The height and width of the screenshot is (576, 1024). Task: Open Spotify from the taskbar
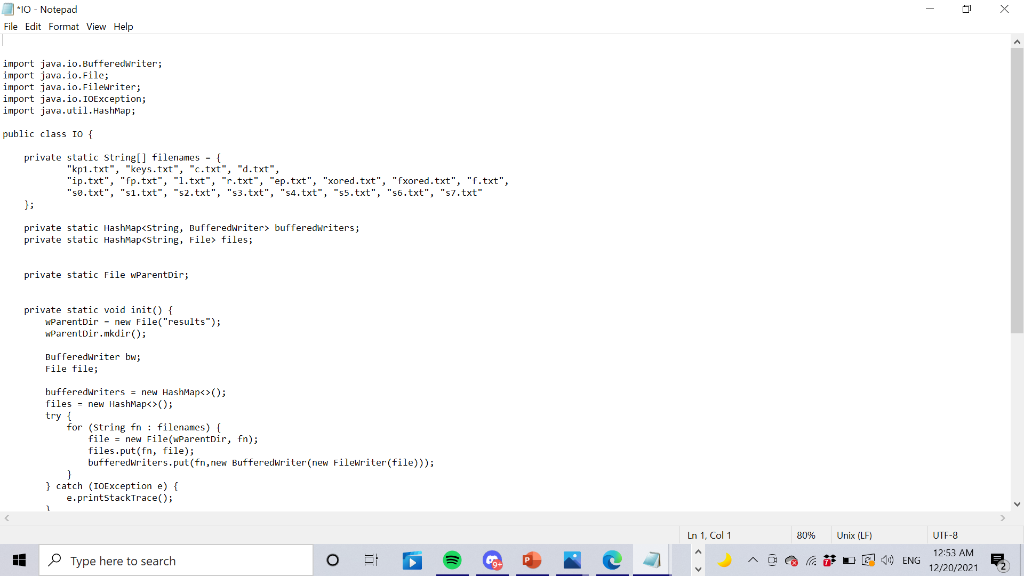coord(453,559)
